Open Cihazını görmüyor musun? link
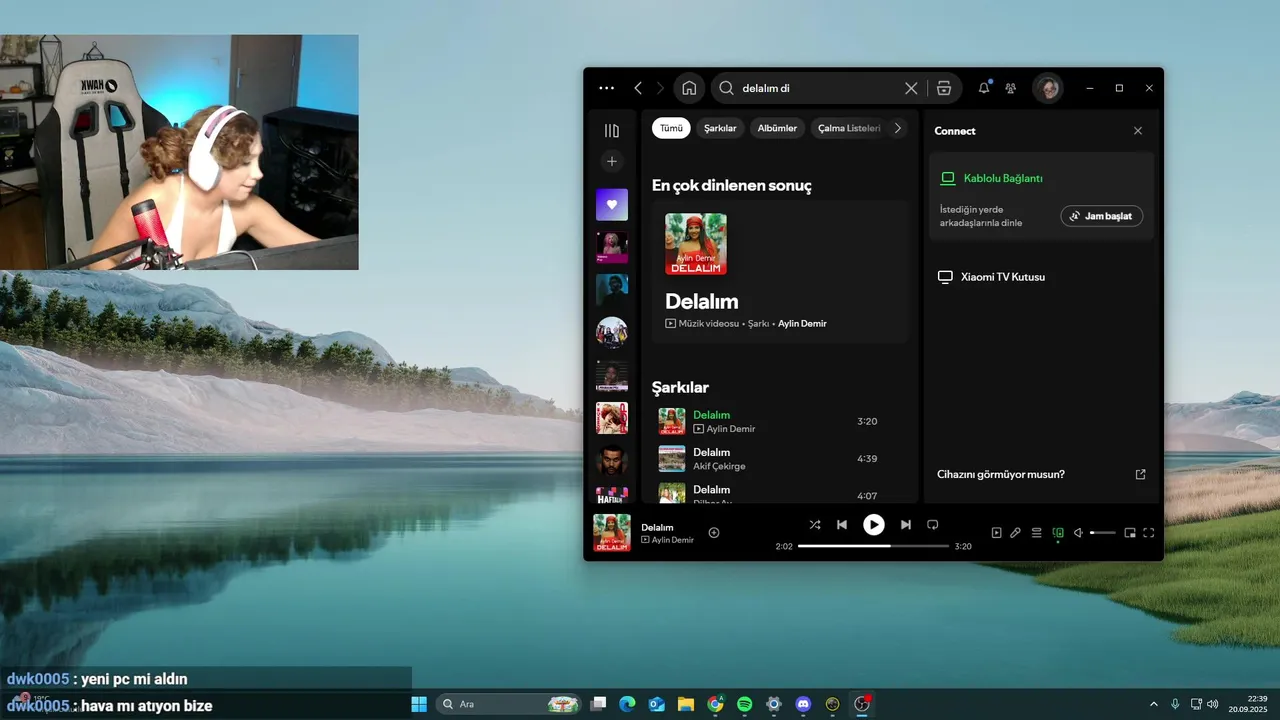 (1041, 474)
